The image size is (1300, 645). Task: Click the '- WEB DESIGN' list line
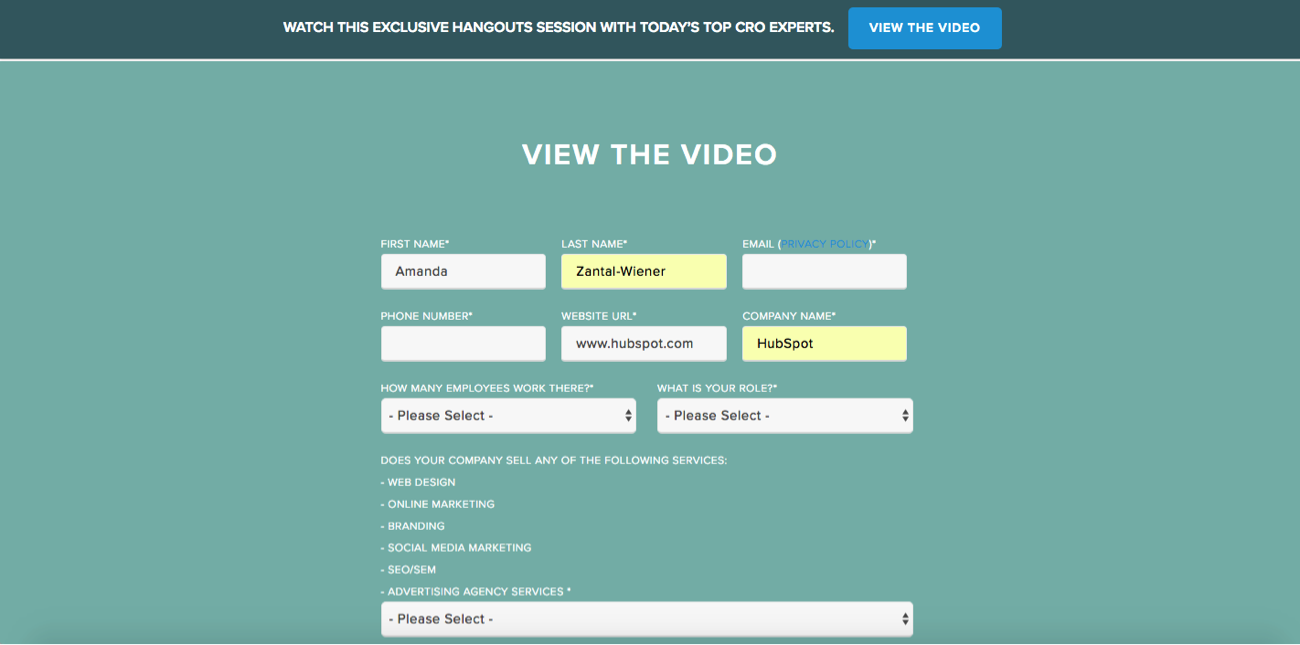pyautogui.click(x=418, y=482)
